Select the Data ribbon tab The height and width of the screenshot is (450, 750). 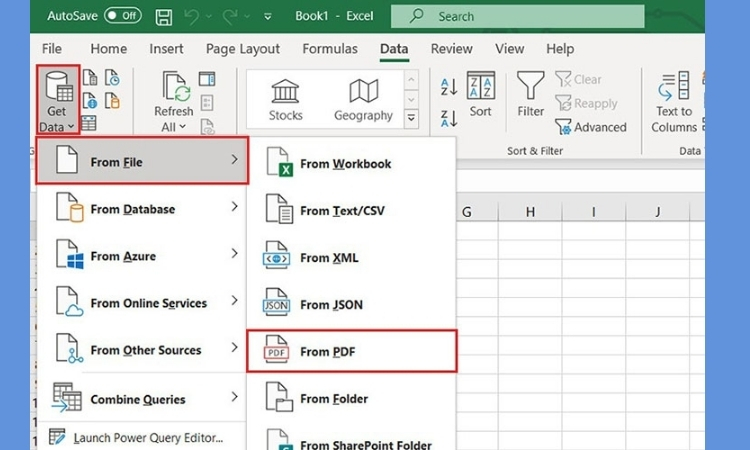click(394, 49)
